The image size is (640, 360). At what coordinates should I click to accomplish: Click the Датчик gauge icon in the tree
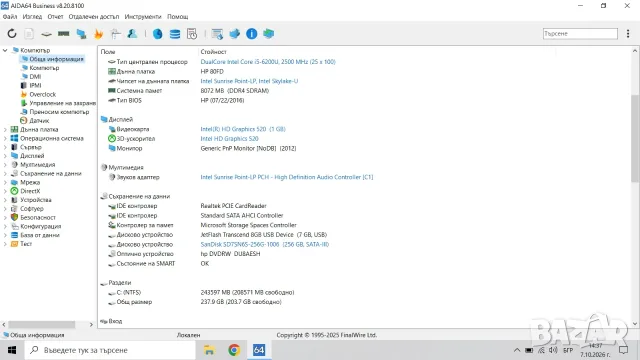[x=24, y=120]
